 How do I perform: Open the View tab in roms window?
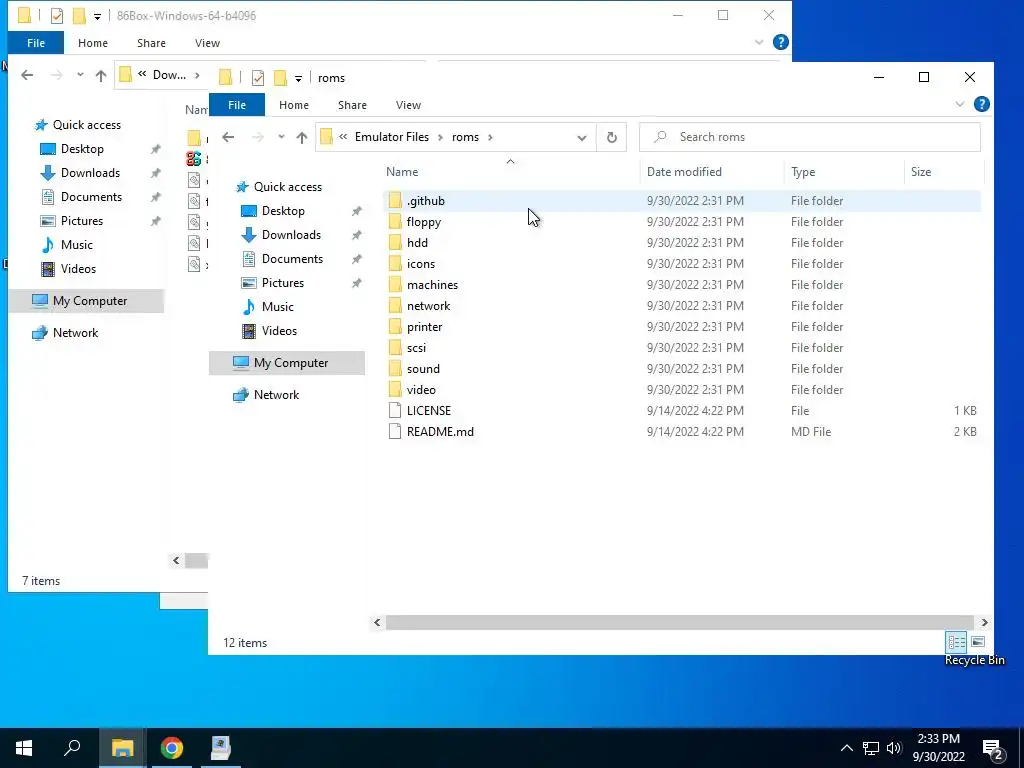tap(408, 105)
